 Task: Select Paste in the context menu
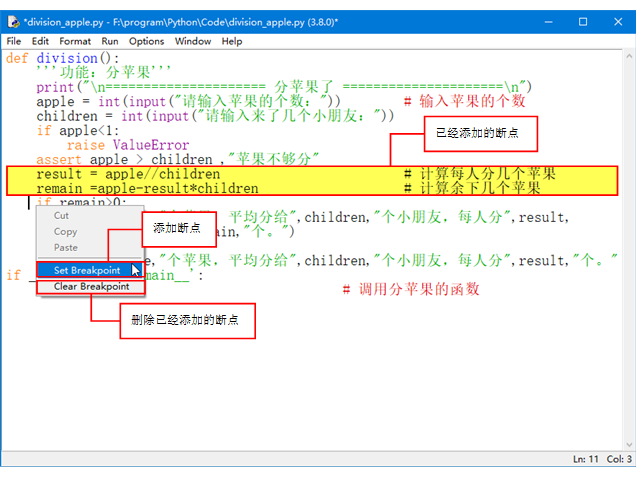click(x=65, y=248)
